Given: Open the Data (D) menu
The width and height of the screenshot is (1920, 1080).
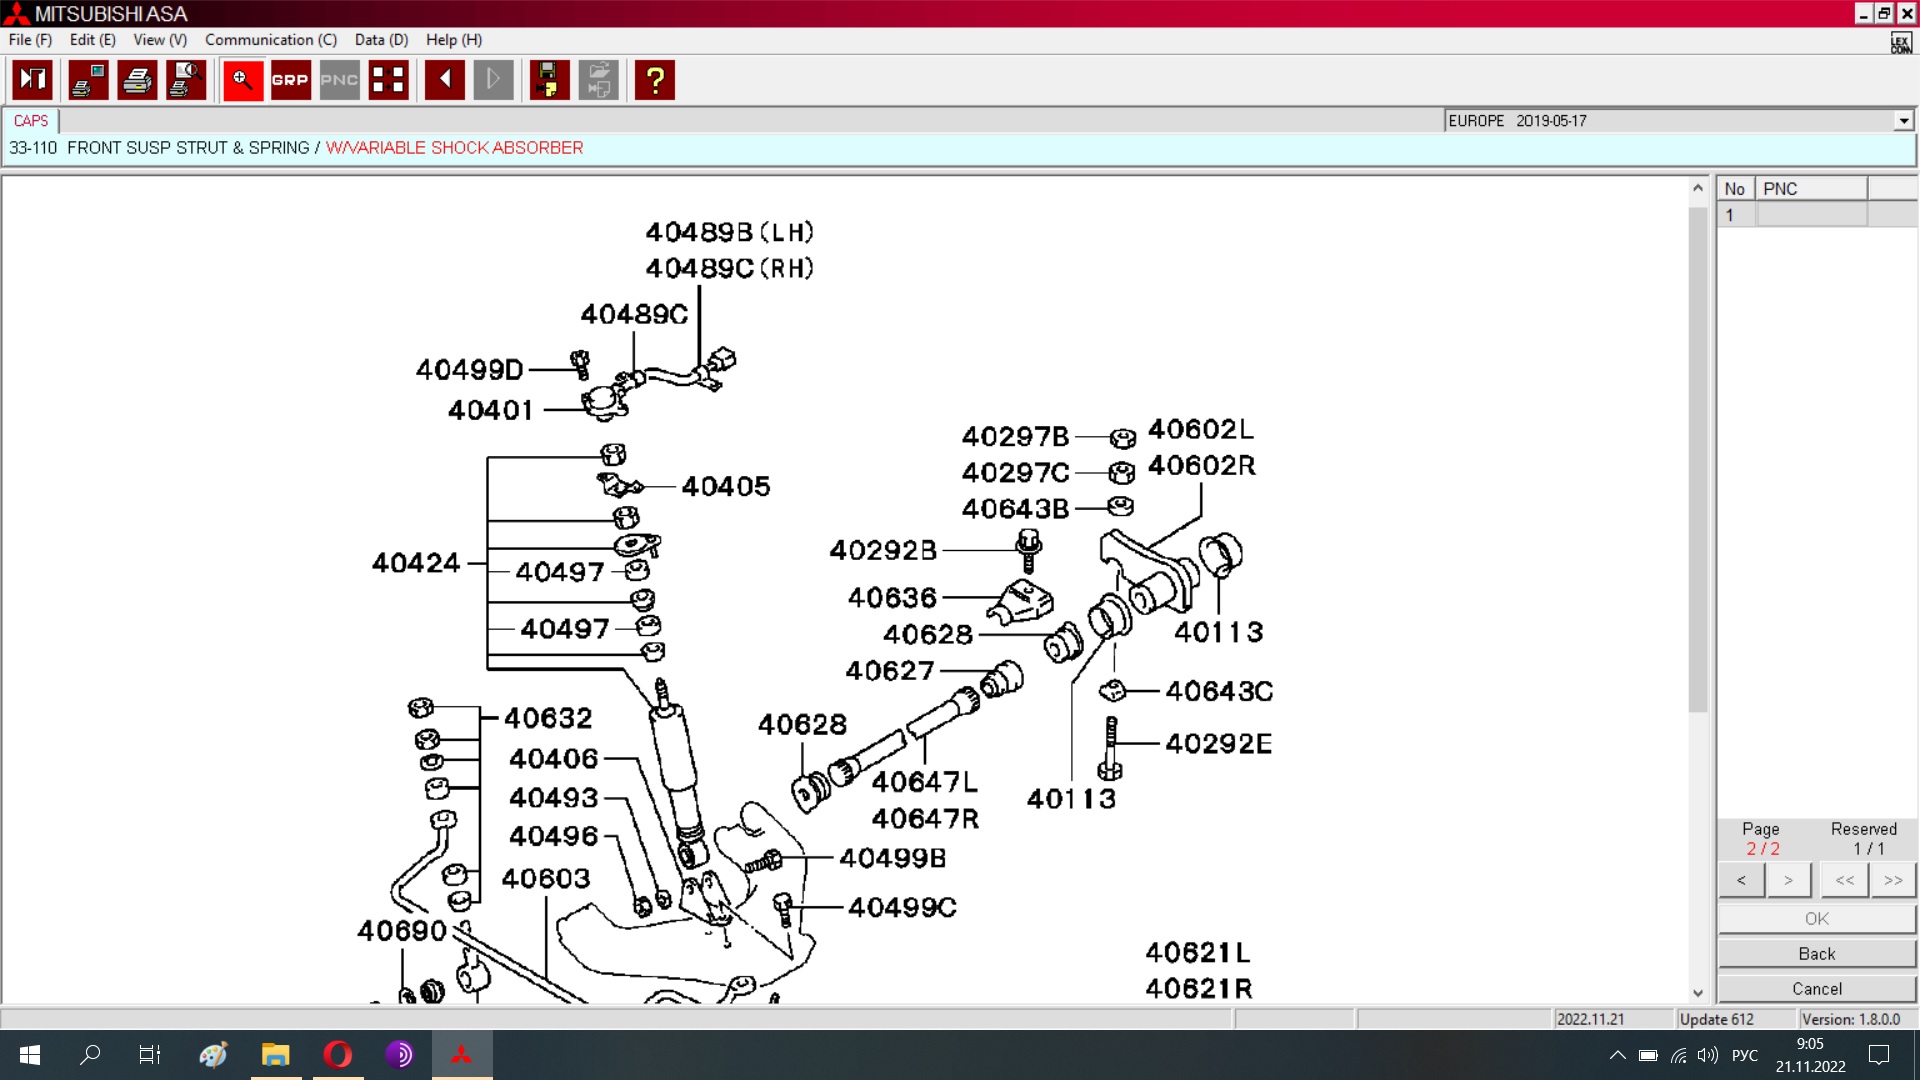Looking at the screenshot, I should tap(381, 40).
